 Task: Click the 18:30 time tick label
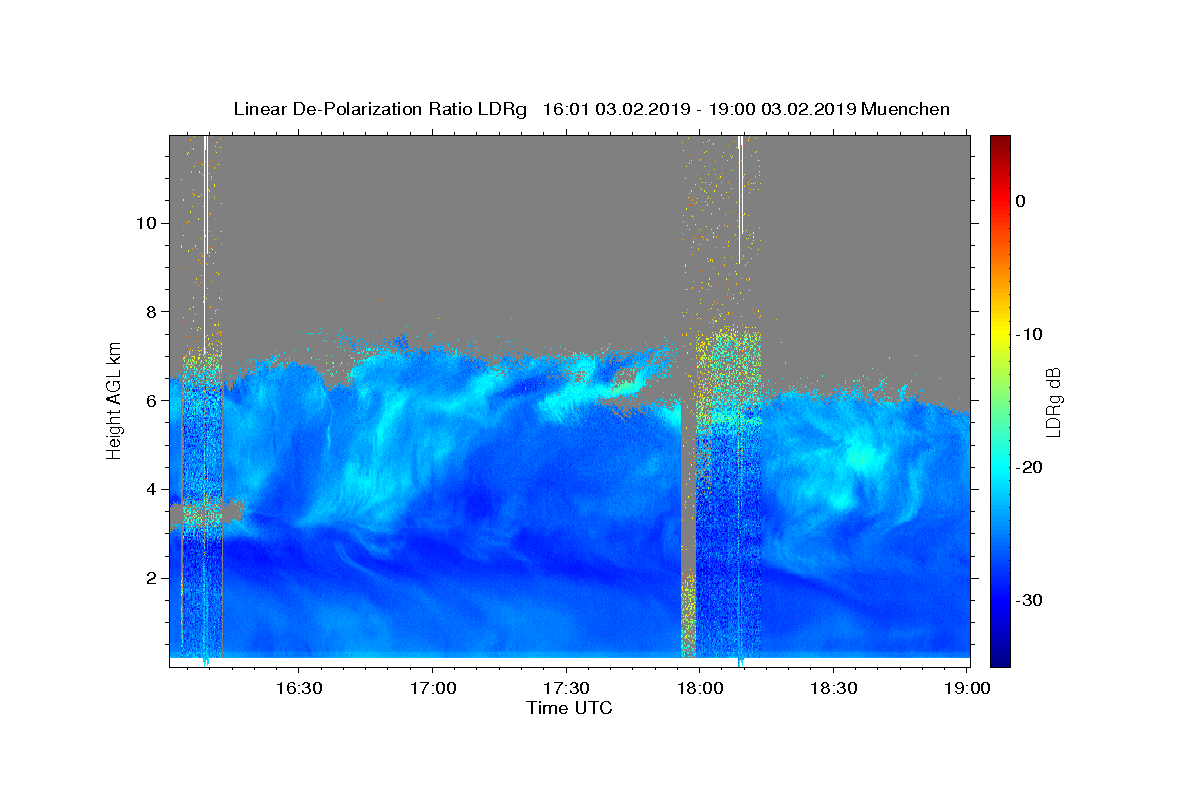(x=833, y=689)
